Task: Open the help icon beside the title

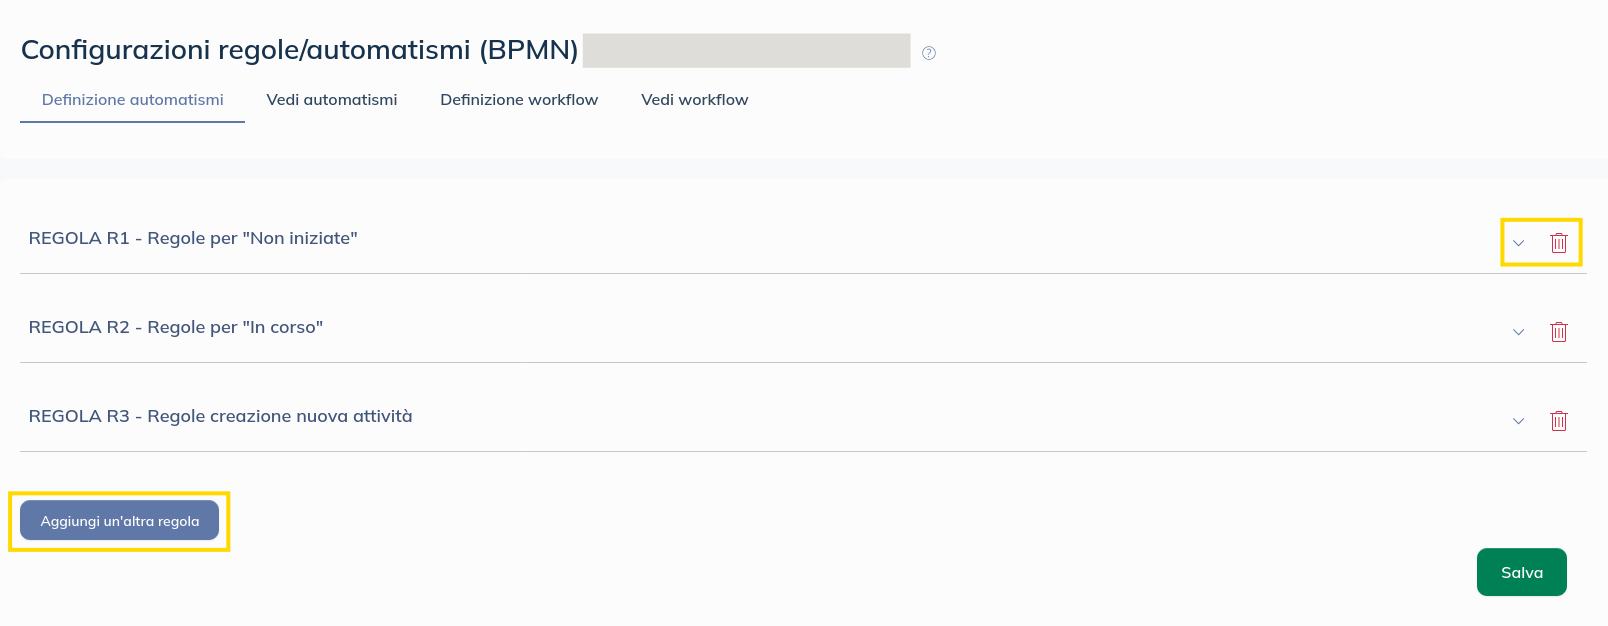Action: point(929,53)
